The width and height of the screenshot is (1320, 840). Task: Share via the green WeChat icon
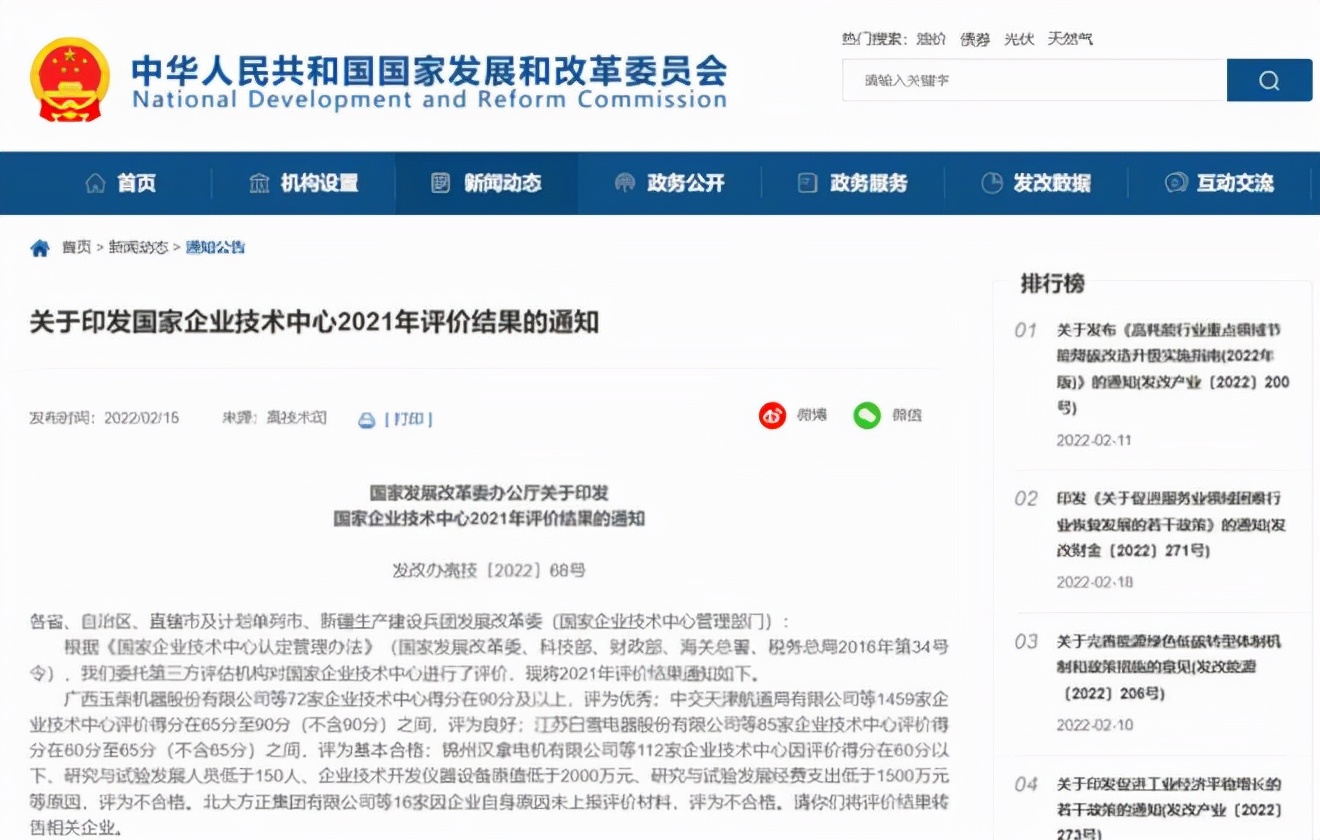coord(867,415)
